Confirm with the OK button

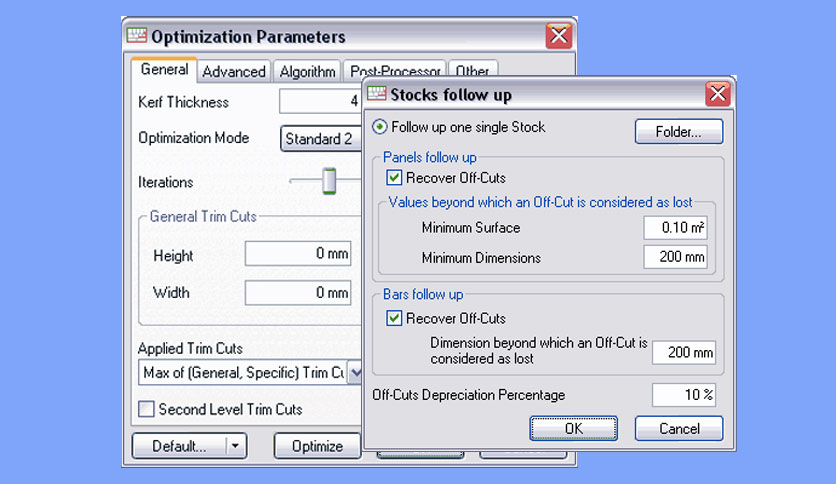pyautogui.click(x=574, y=429)
